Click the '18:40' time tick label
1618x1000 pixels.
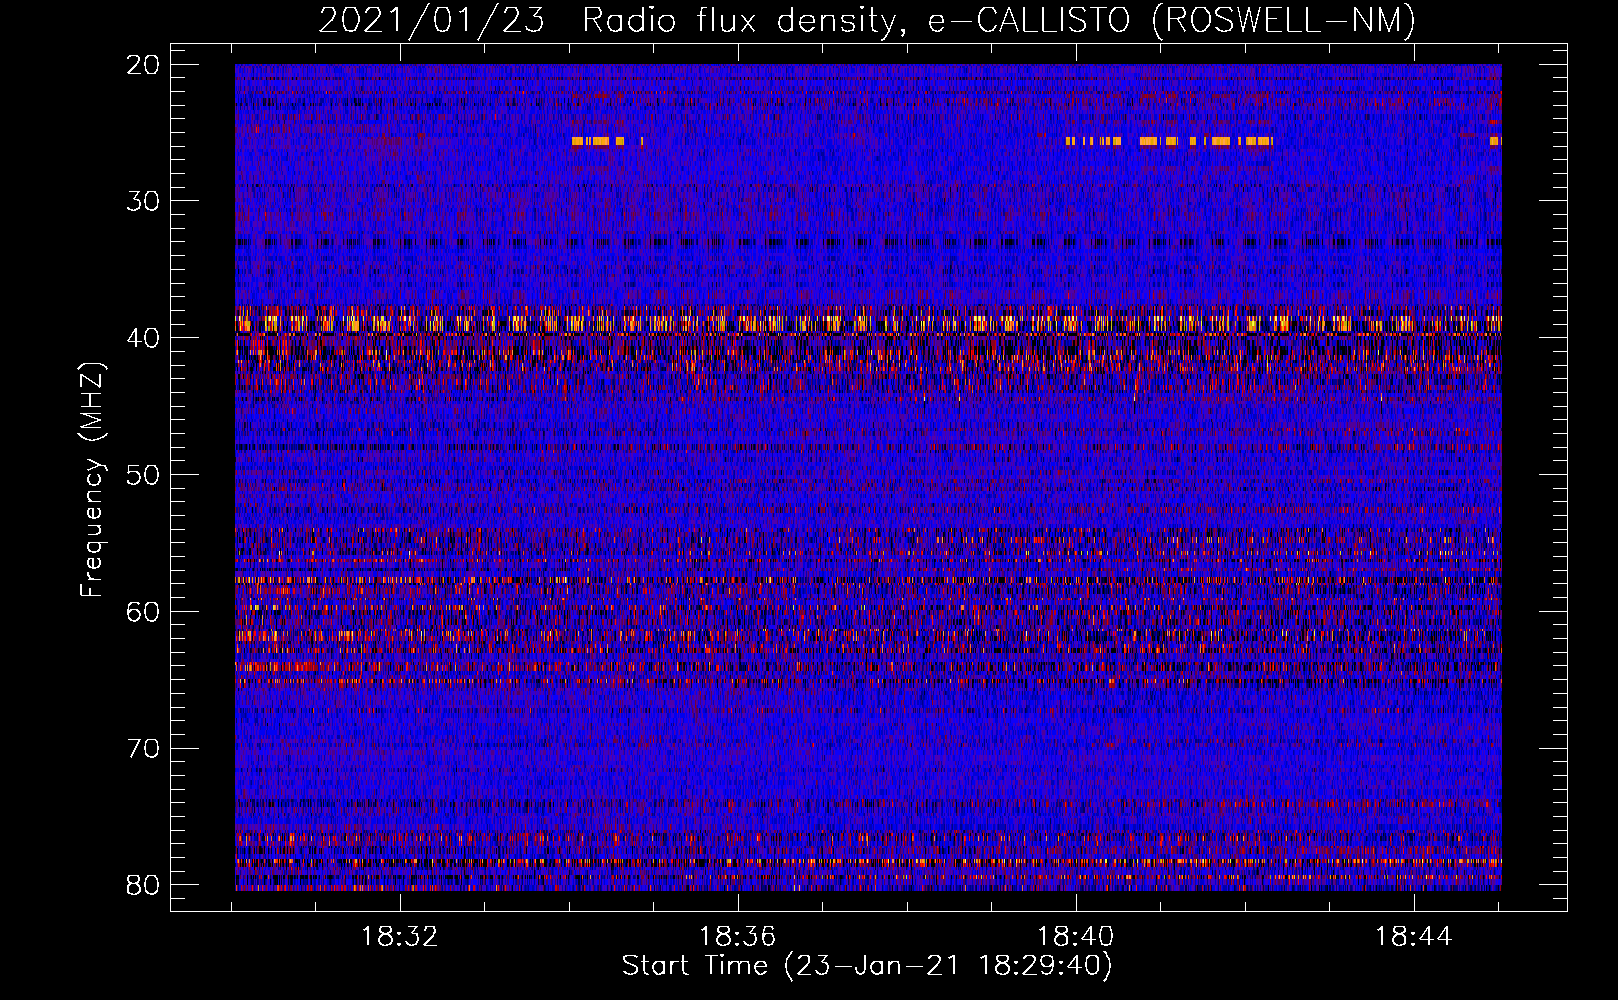point(1076,937)
